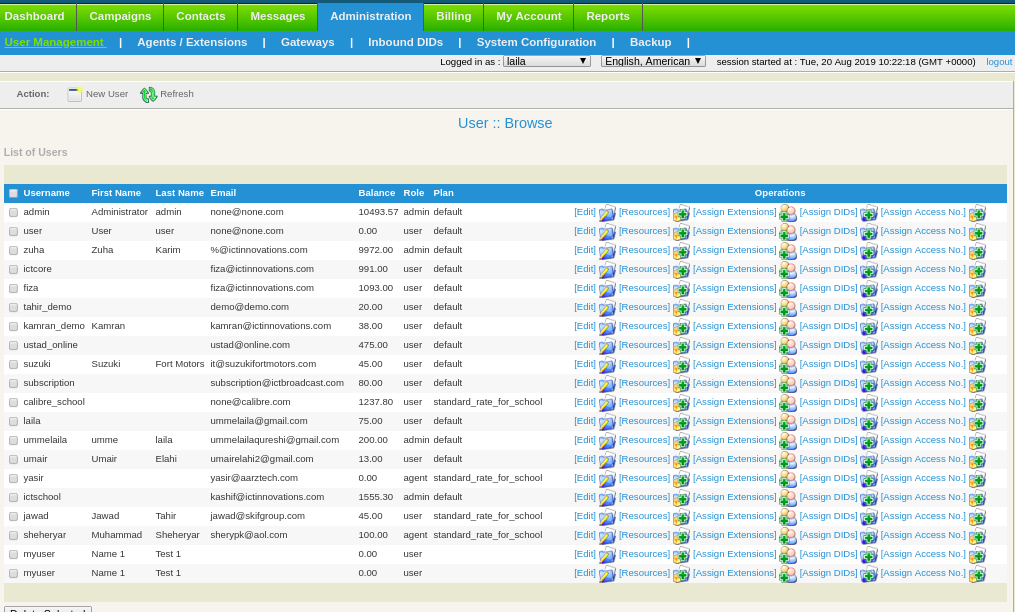Go to the Dashboard tab

[x=36, y=17]
